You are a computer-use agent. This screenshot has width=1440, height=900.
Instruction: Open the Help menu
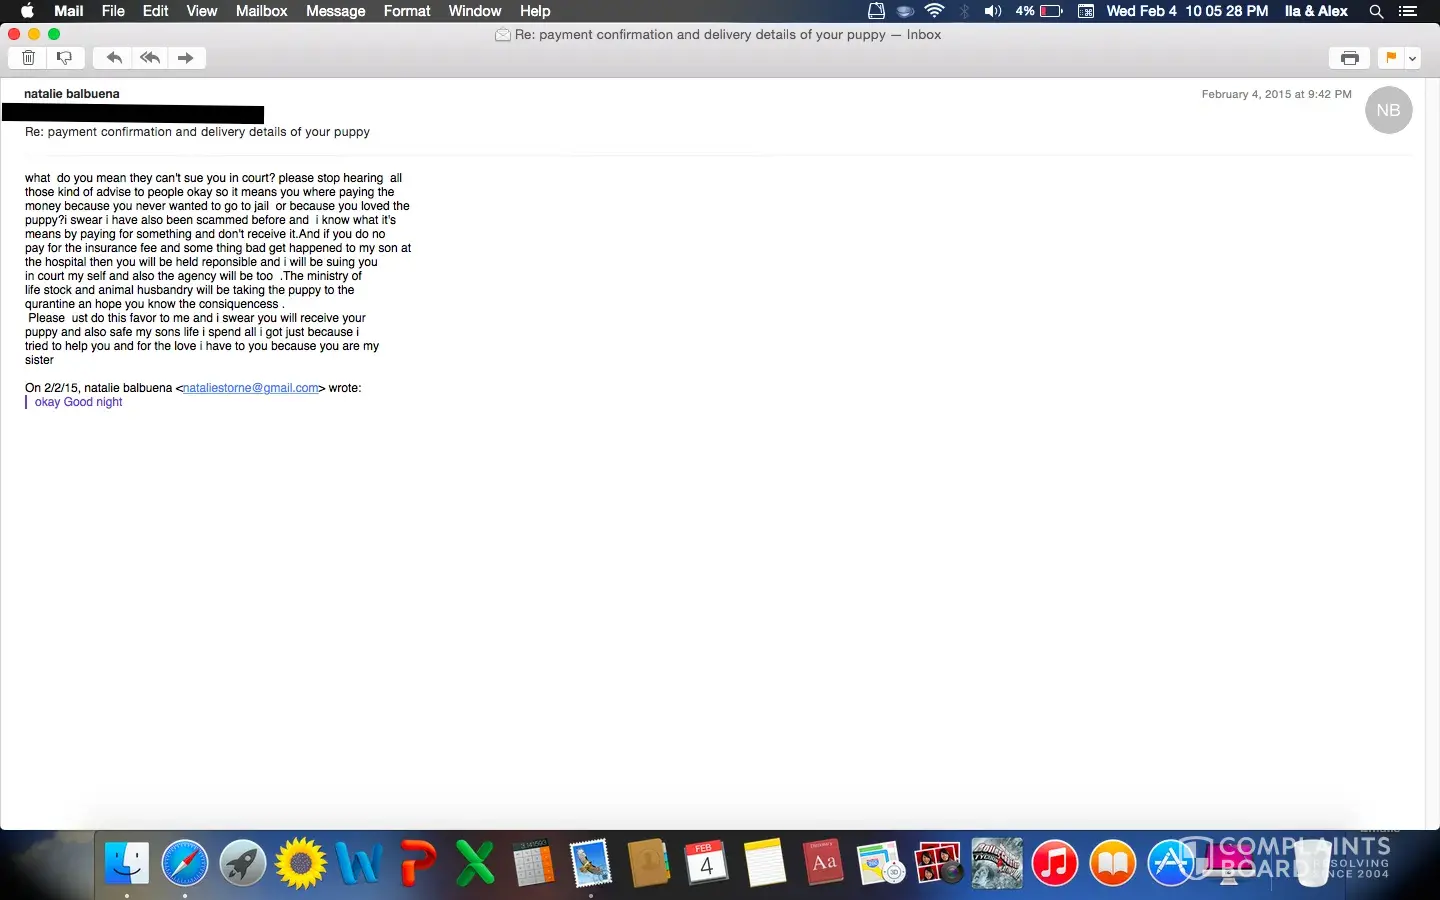(535, 11)
